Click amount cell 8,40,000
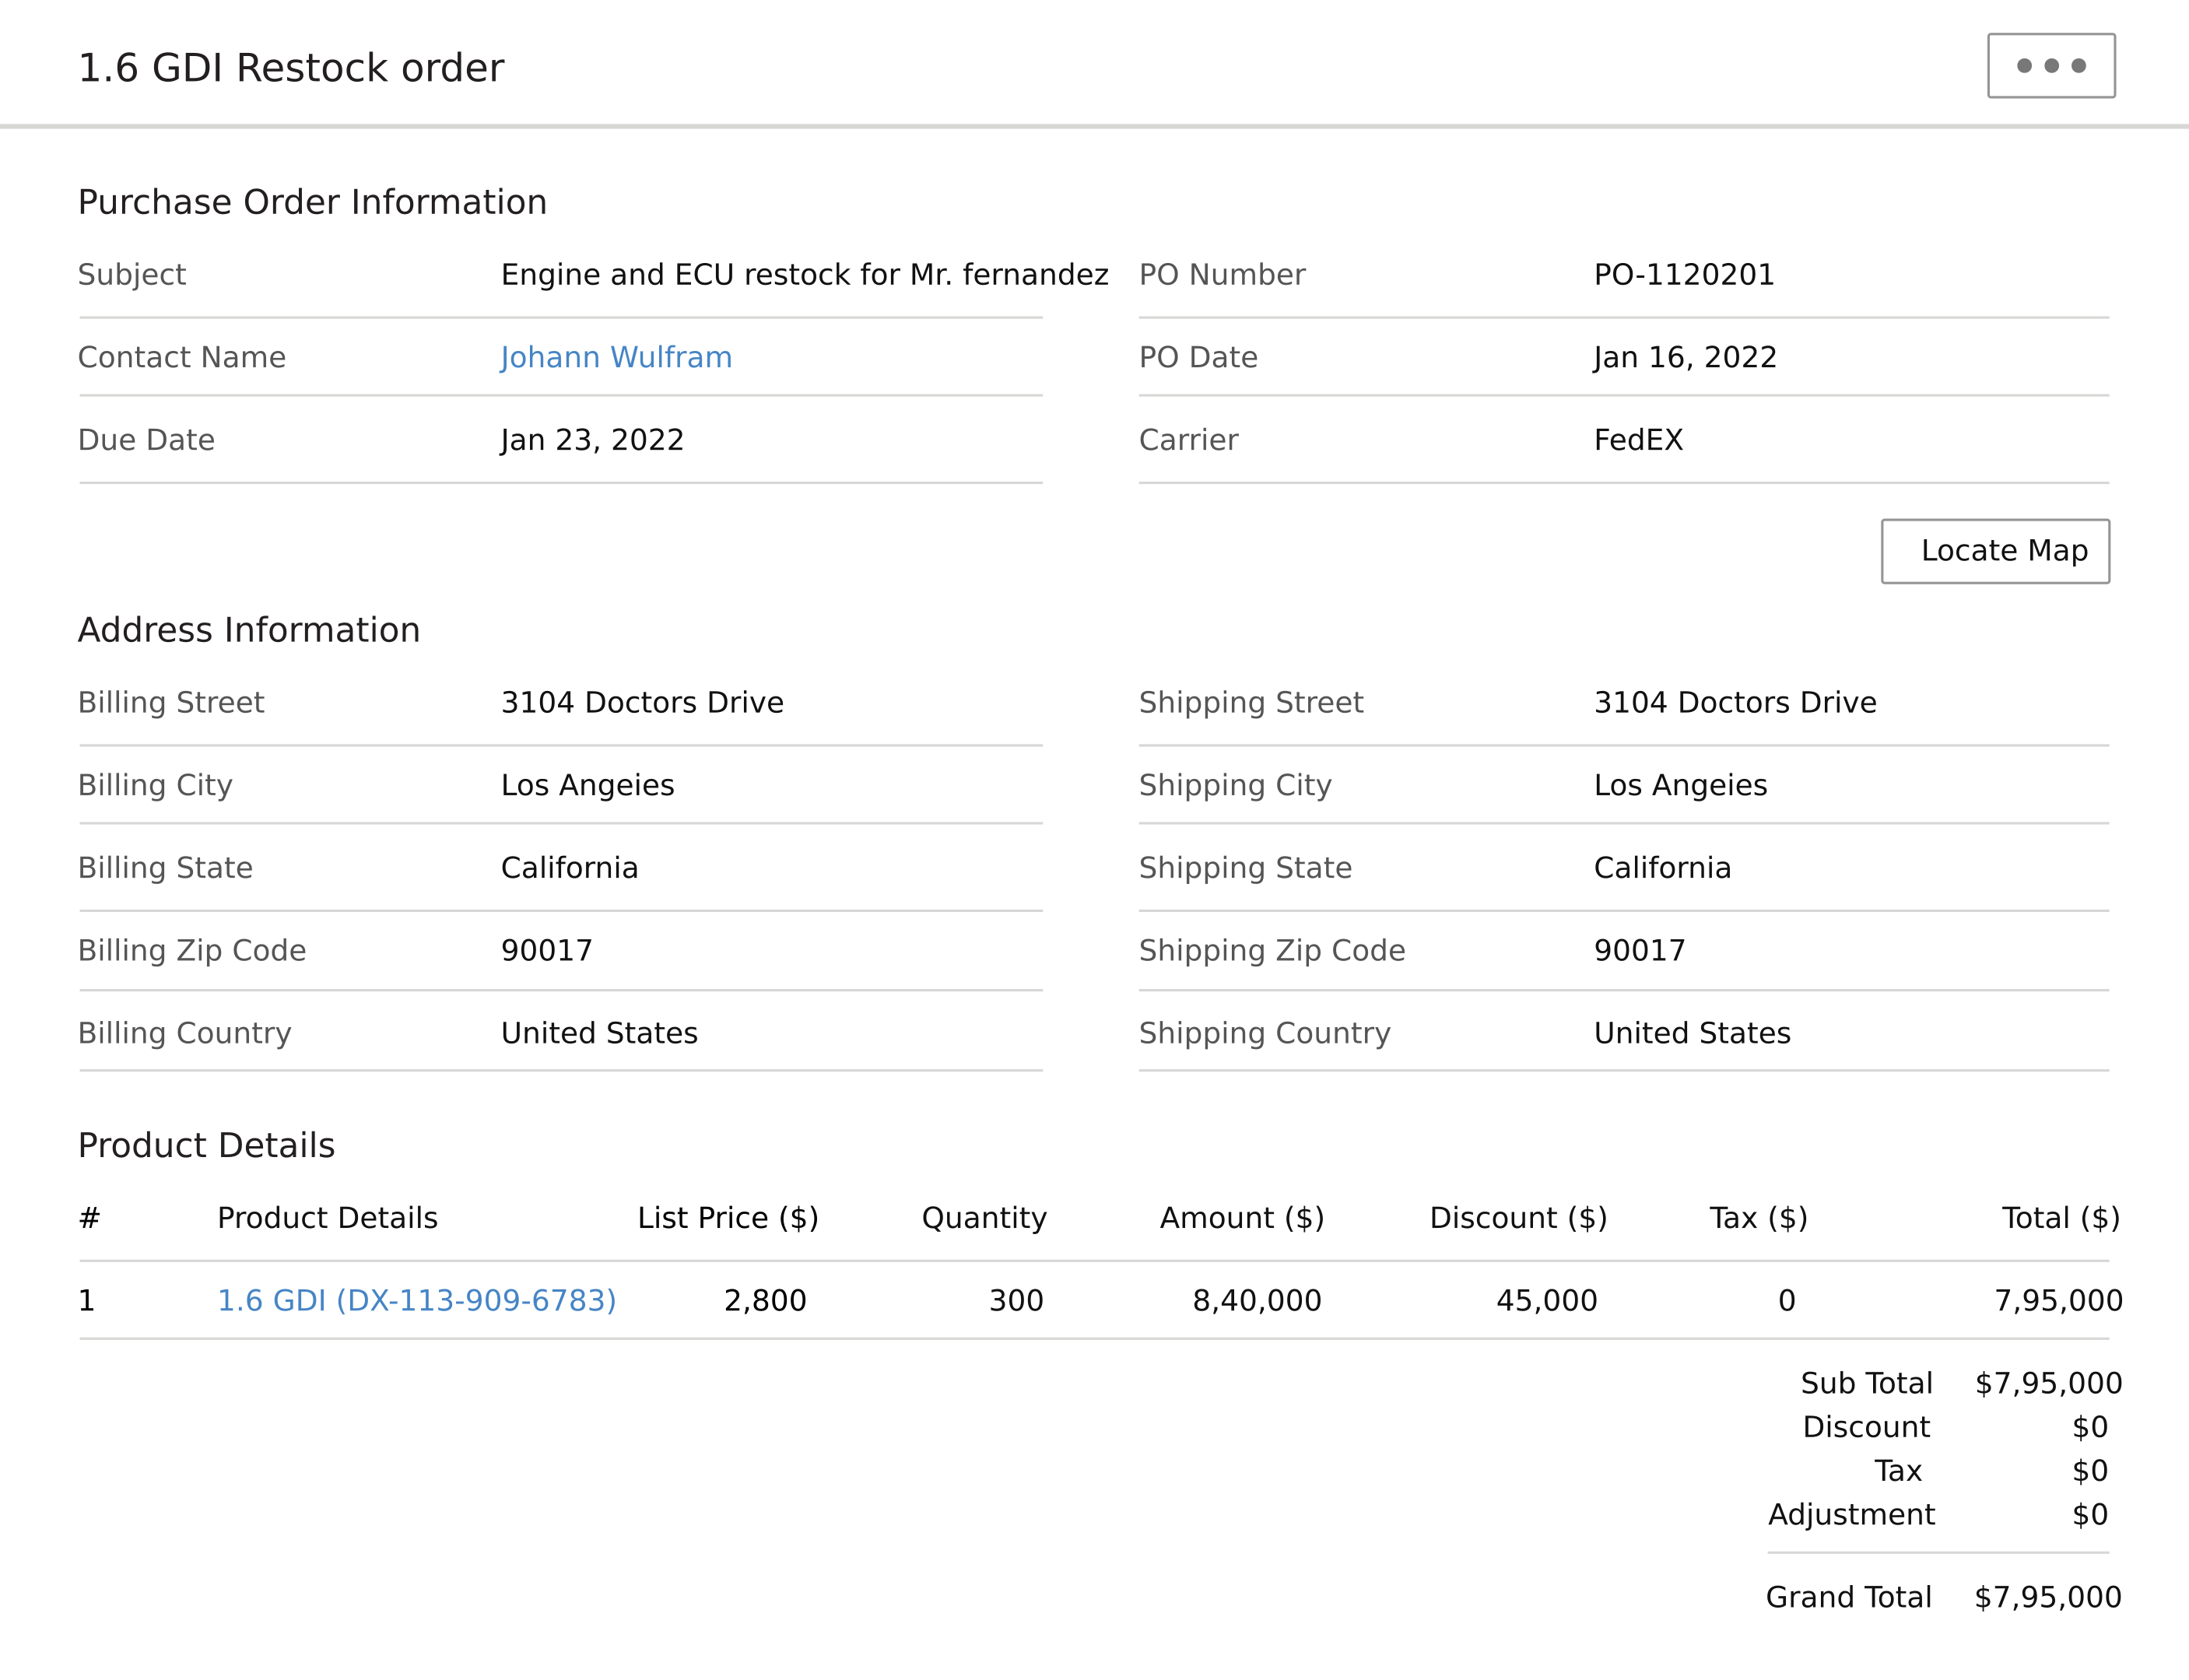Image resolution: width=2189 pixels, height=1680 pixels. point(1257,1300)
